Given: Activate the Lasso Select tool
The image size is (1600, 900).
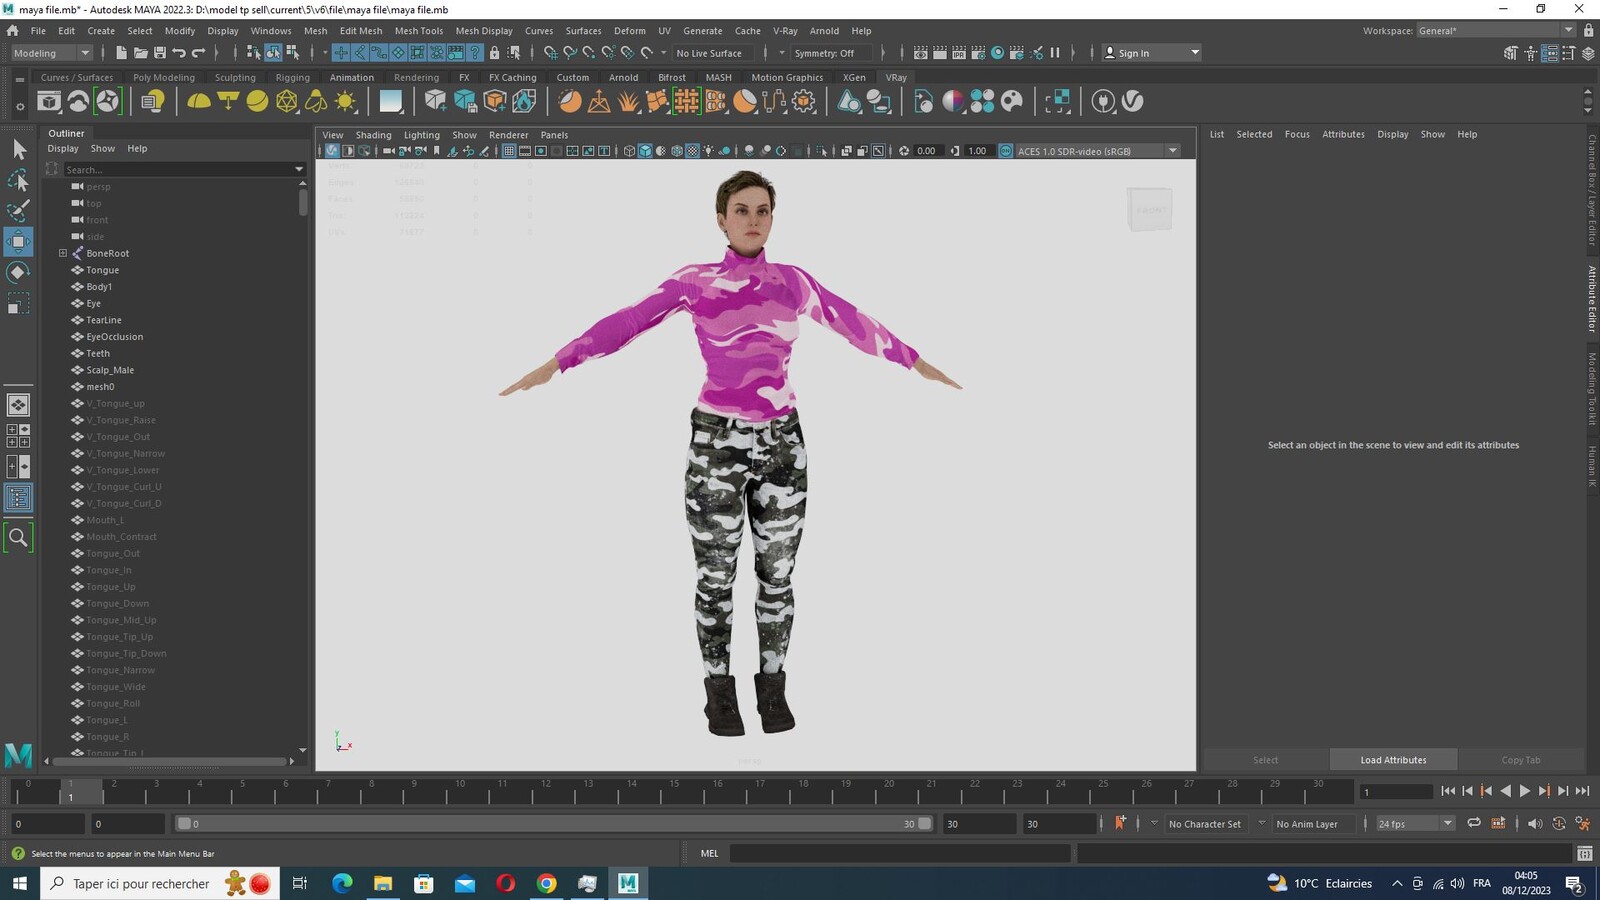Looking at the screenshot, I should tap(18, 181).
